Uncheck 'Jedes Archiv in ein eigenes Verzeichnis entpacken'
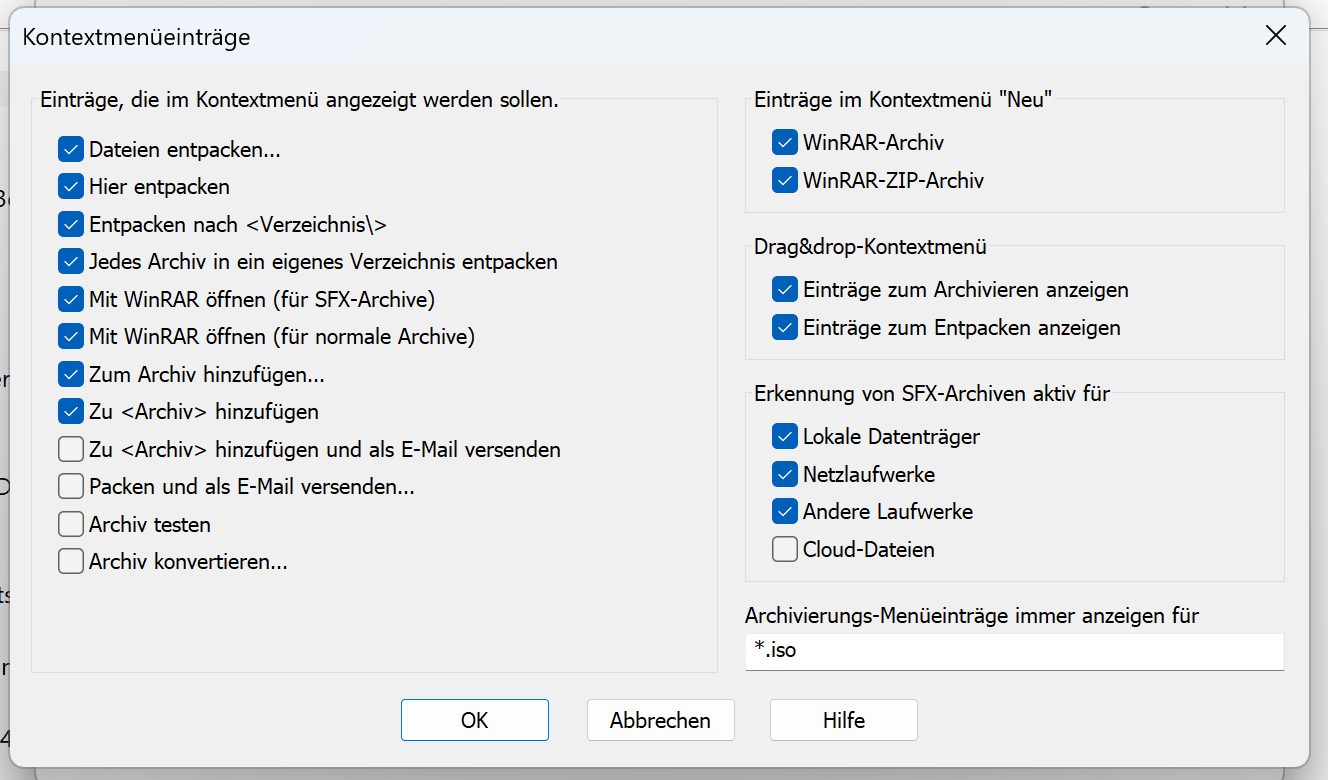1328x780 pixels. 71,262
